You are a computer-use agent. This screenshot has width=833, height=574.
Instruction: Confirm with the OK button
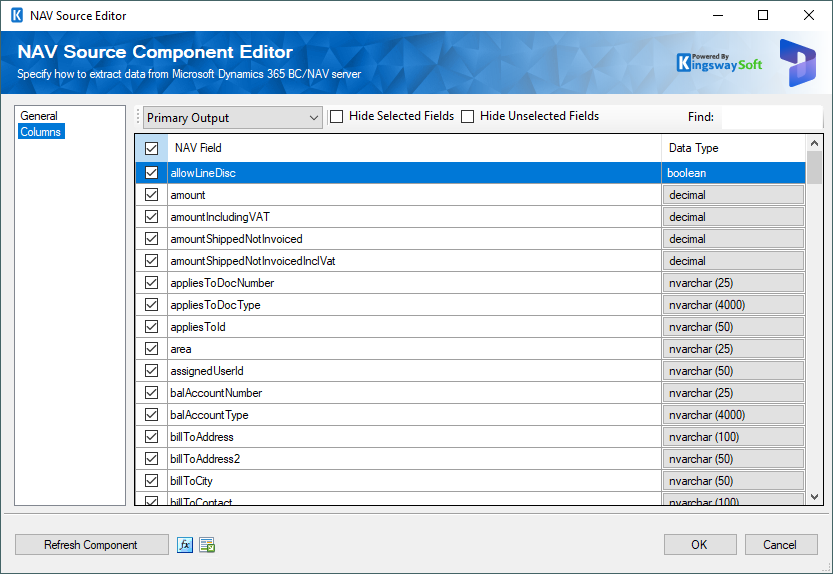pos(700,545)
